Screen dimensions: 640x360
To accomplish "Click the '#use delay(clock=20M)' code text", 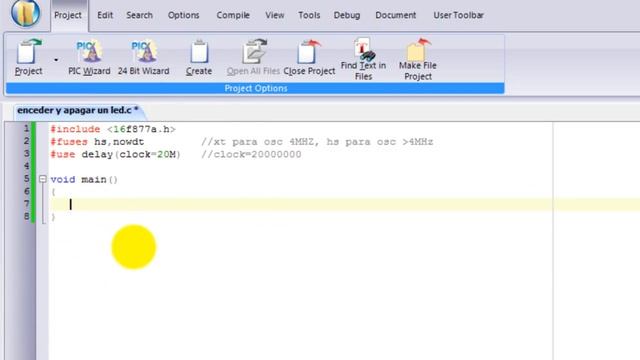I will pyautogui.click(x=115, y=155).
